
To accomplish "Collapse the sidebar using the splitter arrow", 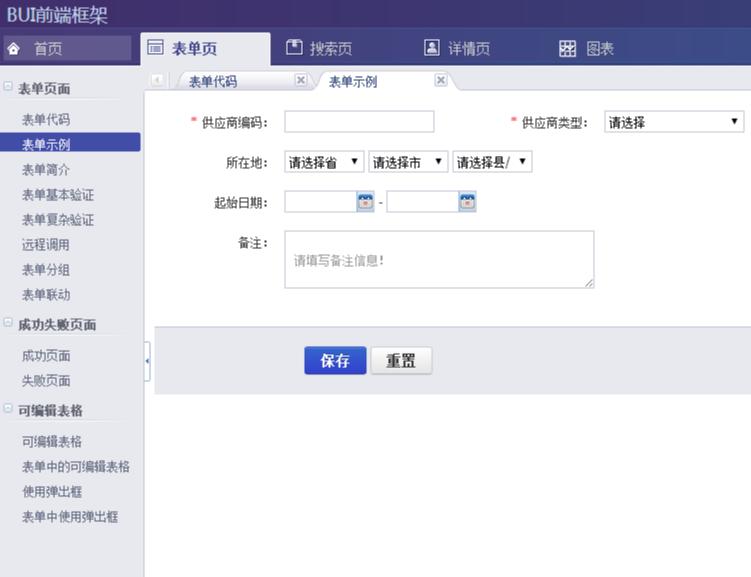I will [147, 361].
